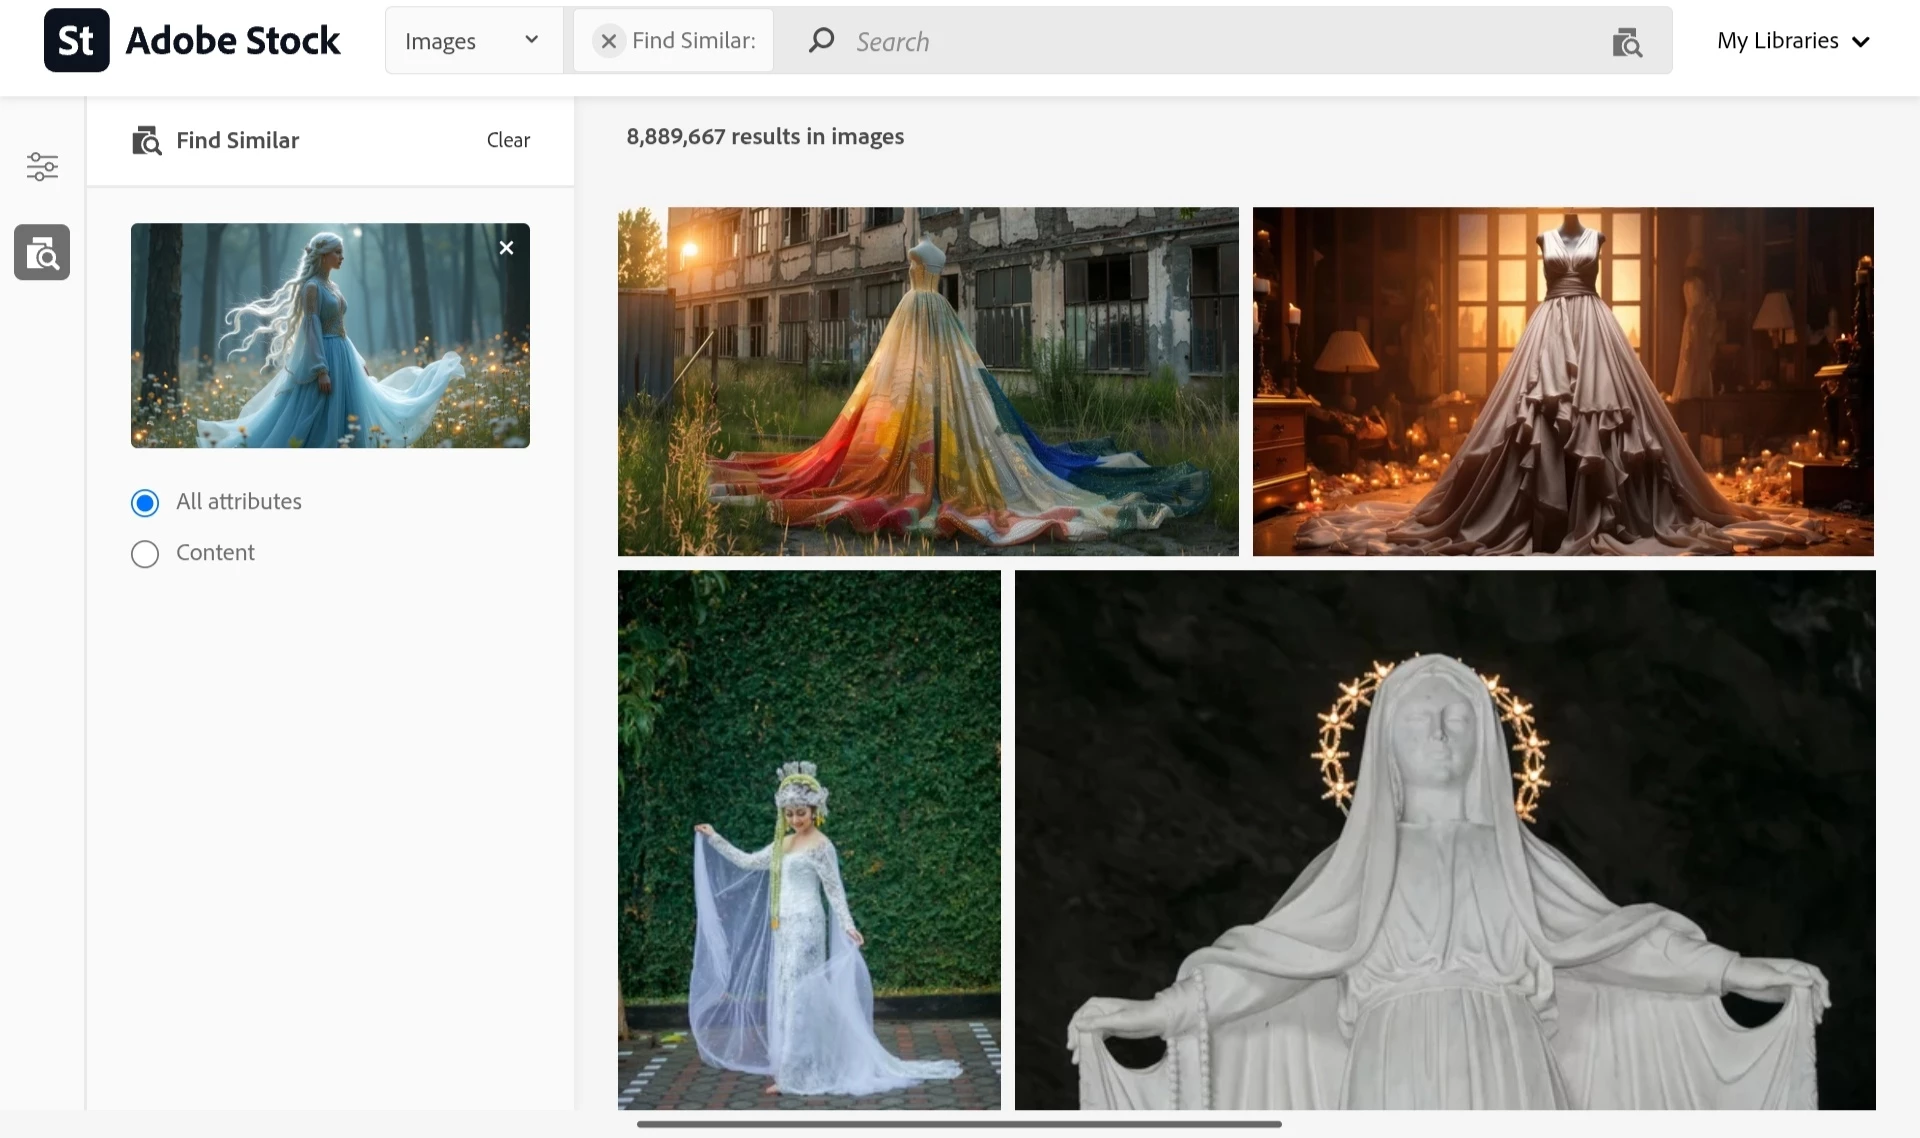Remove the Find Similar search chip
The image size is (1920, 1138).
click(x=608, y=41)
